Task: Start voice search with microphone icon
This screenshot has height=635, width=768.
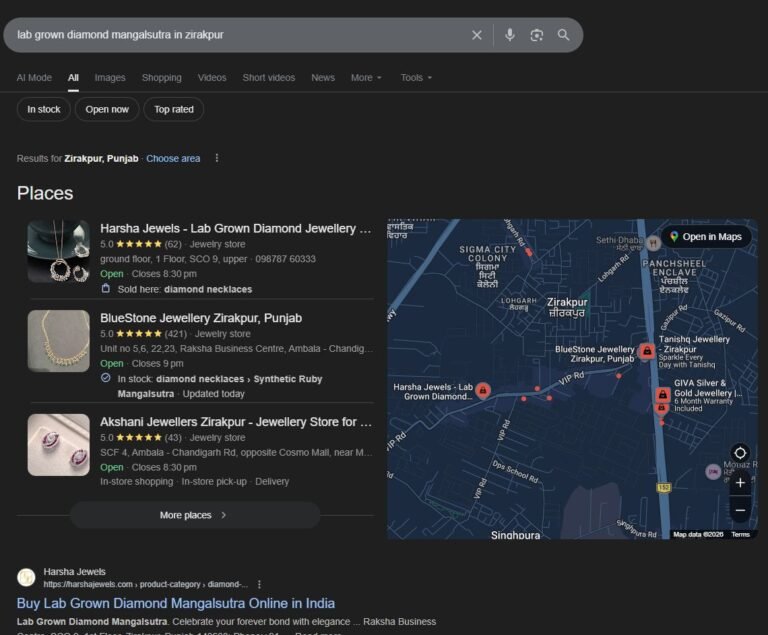Action: click(x=509, y=35)
